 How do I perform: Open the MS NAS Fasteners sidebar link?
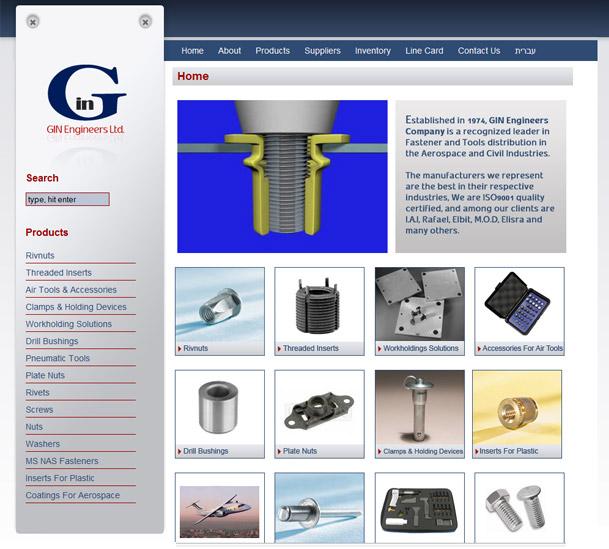tap(62, 460)
